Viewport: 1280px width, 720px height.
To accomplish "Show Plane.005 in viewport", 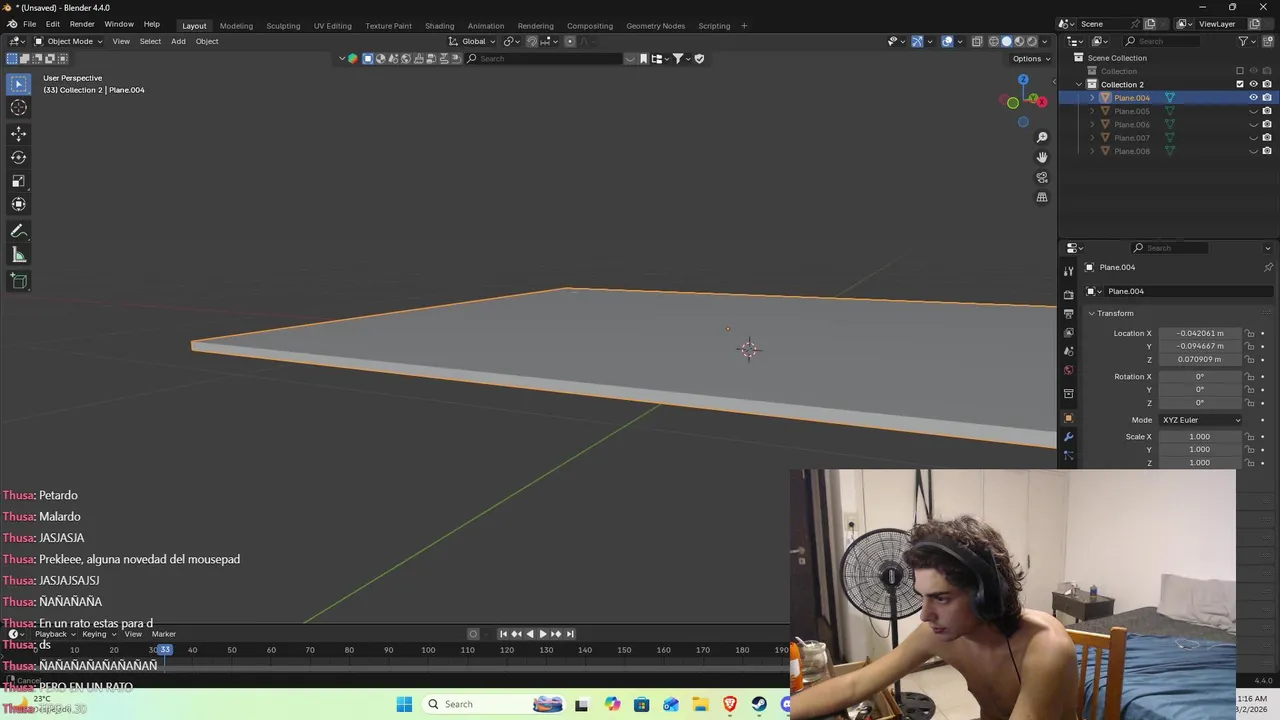I will pyautogui.click(x=1253, y=111).
